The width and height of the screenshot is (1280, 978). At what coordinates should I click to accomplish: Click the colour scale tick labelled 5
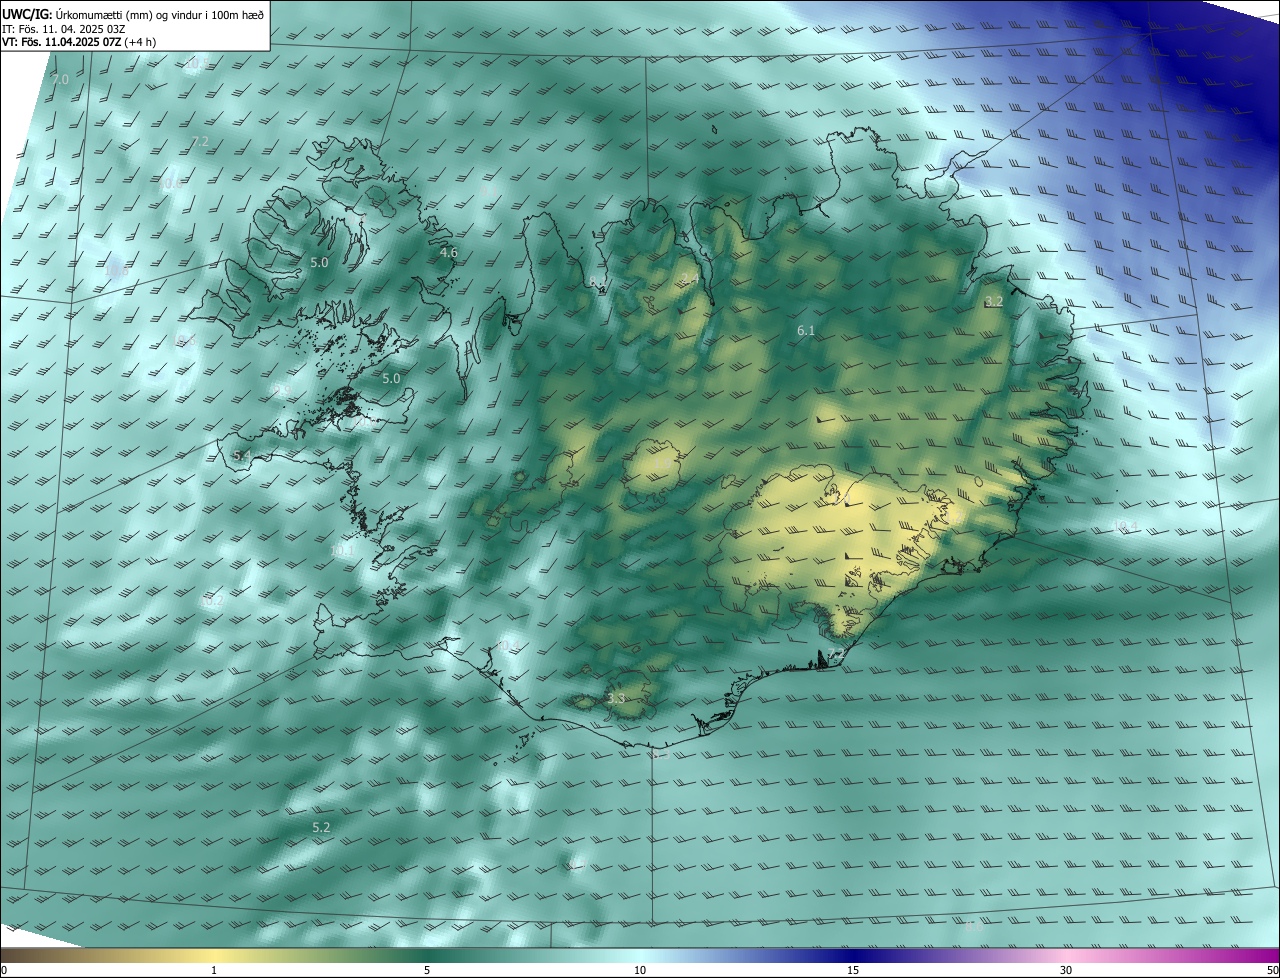tap(427, 970)
